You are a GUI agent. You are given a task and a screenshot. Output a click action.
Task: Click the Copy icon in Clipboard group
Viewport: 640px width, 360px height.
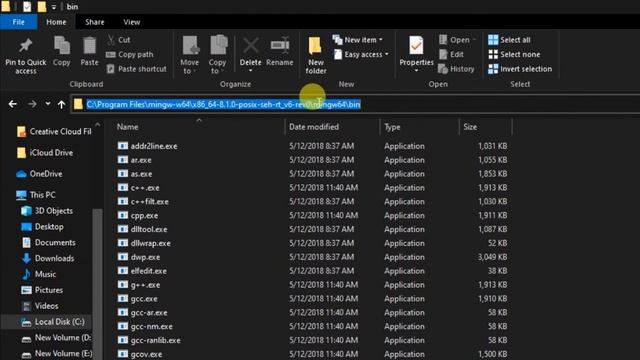(62, 46)
